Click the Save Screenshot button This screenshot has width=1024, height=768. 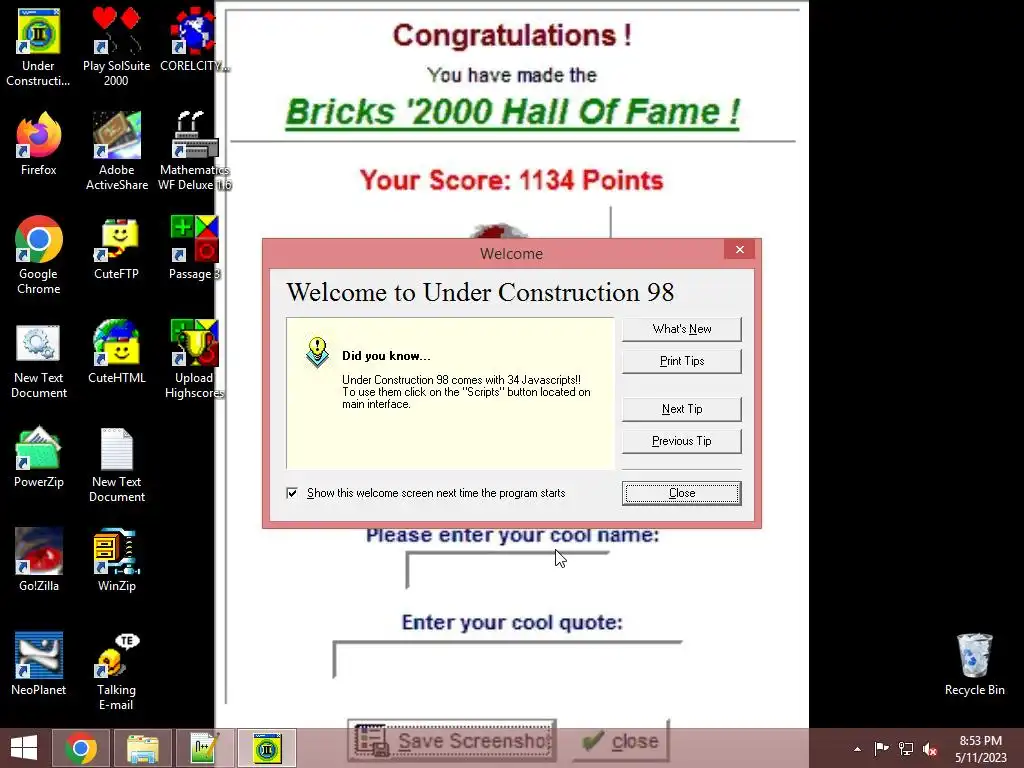click(x=452, y=741)
